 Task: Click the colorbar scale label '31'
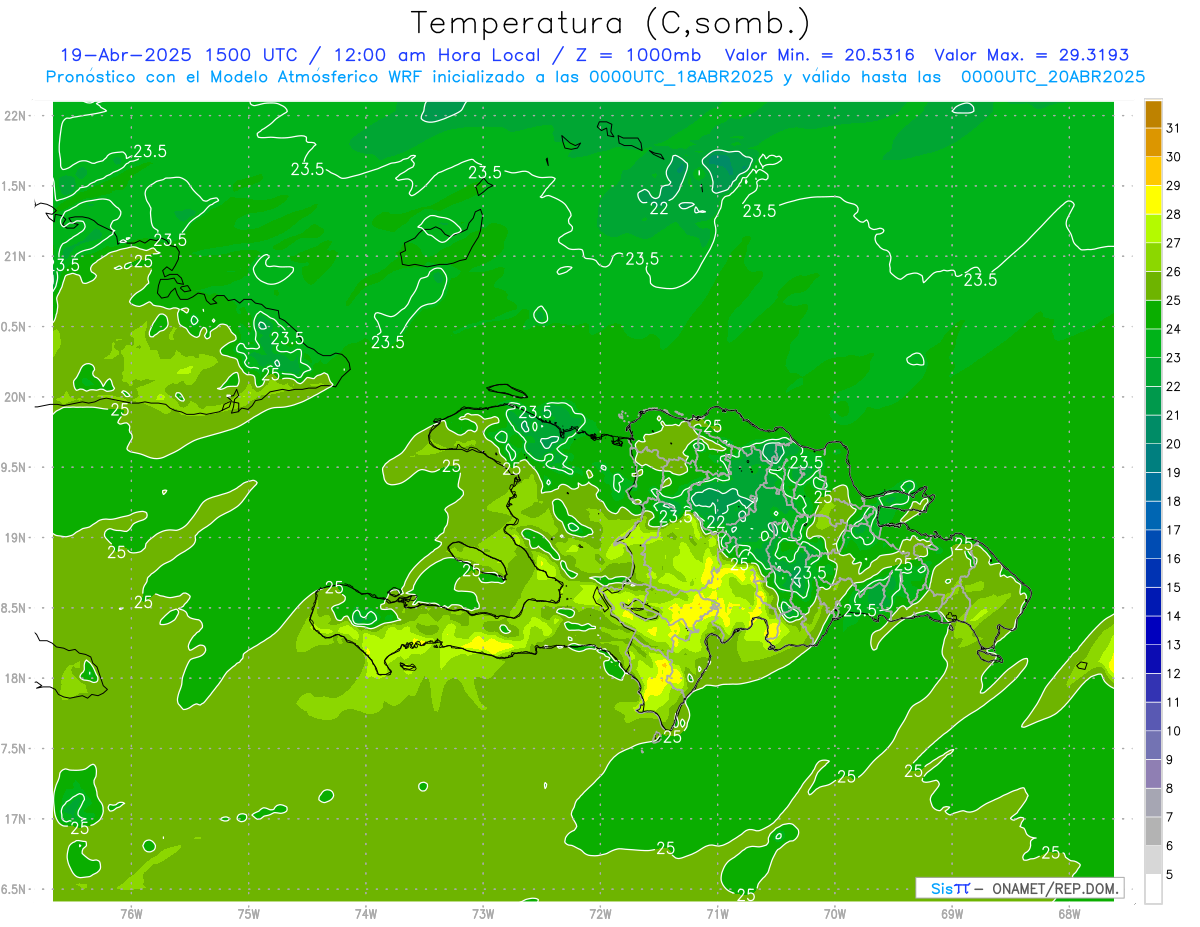pos(1174,128)
